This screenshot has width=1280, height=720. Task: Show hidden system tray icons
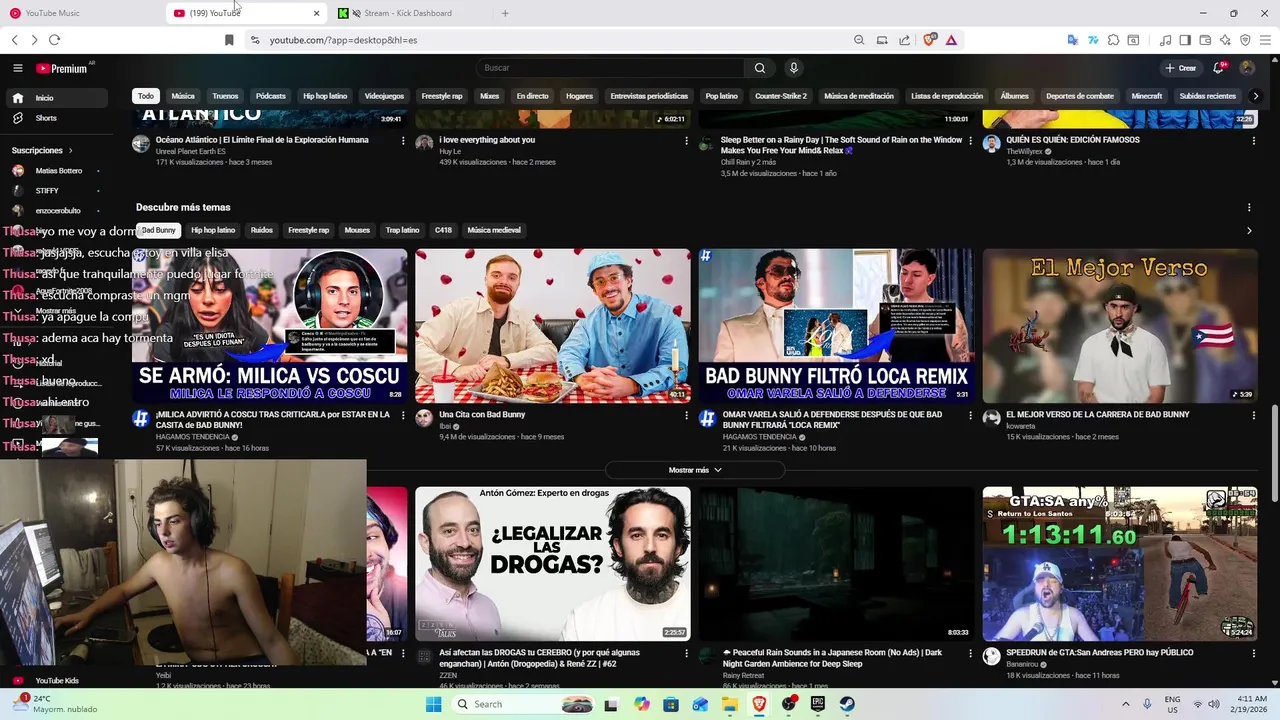coord(1125,704)
